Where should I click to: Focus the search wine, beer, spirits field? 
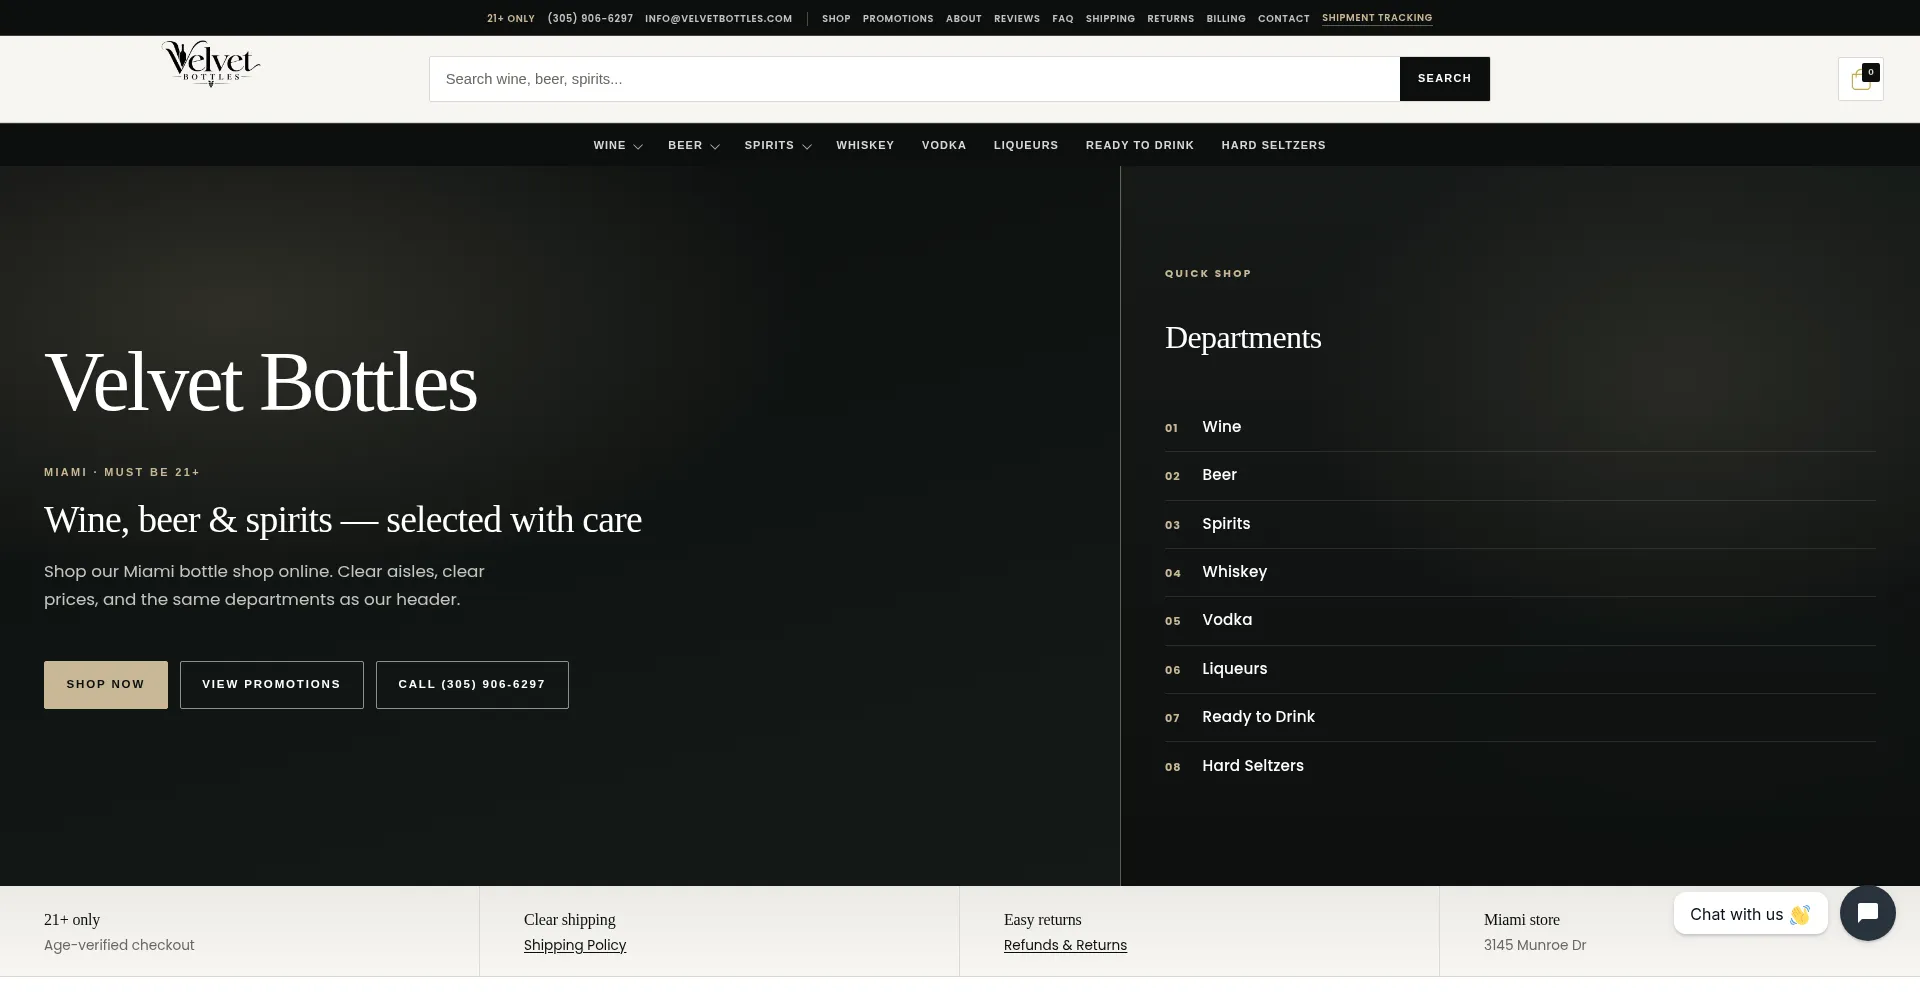click(914, 79)
